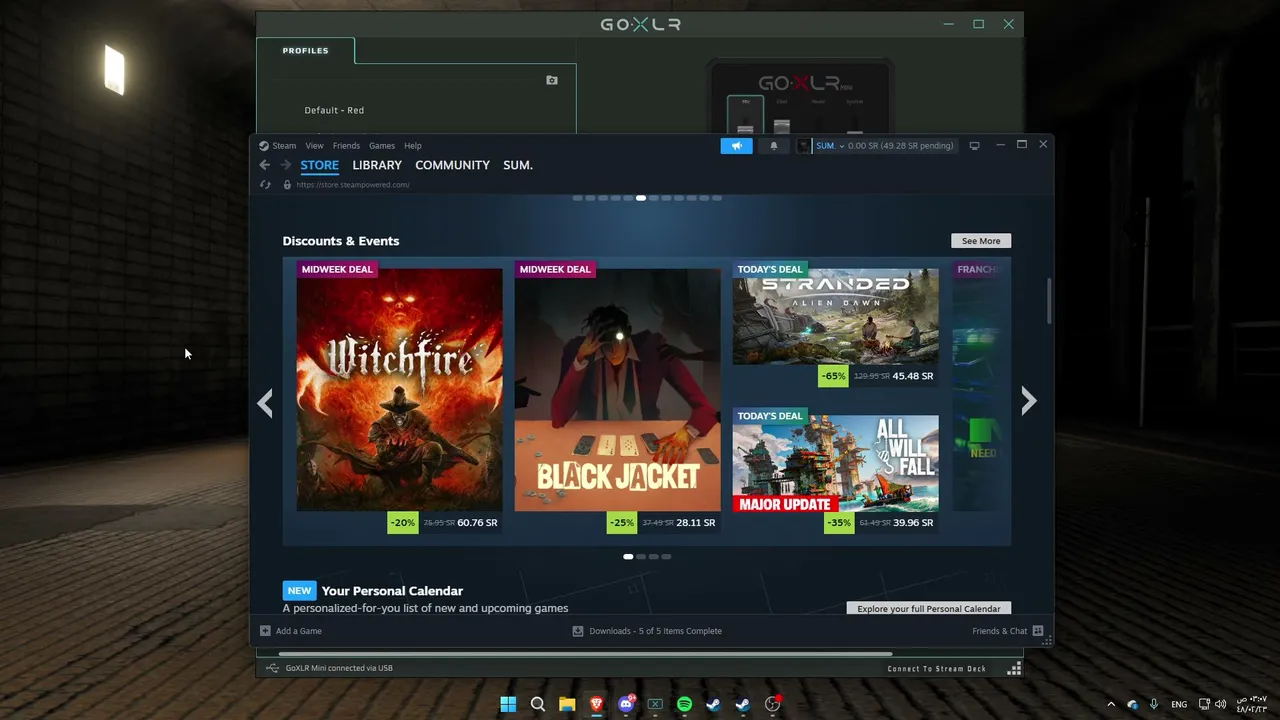Expand the SUM. account dropdown

(x=841, y=146)
